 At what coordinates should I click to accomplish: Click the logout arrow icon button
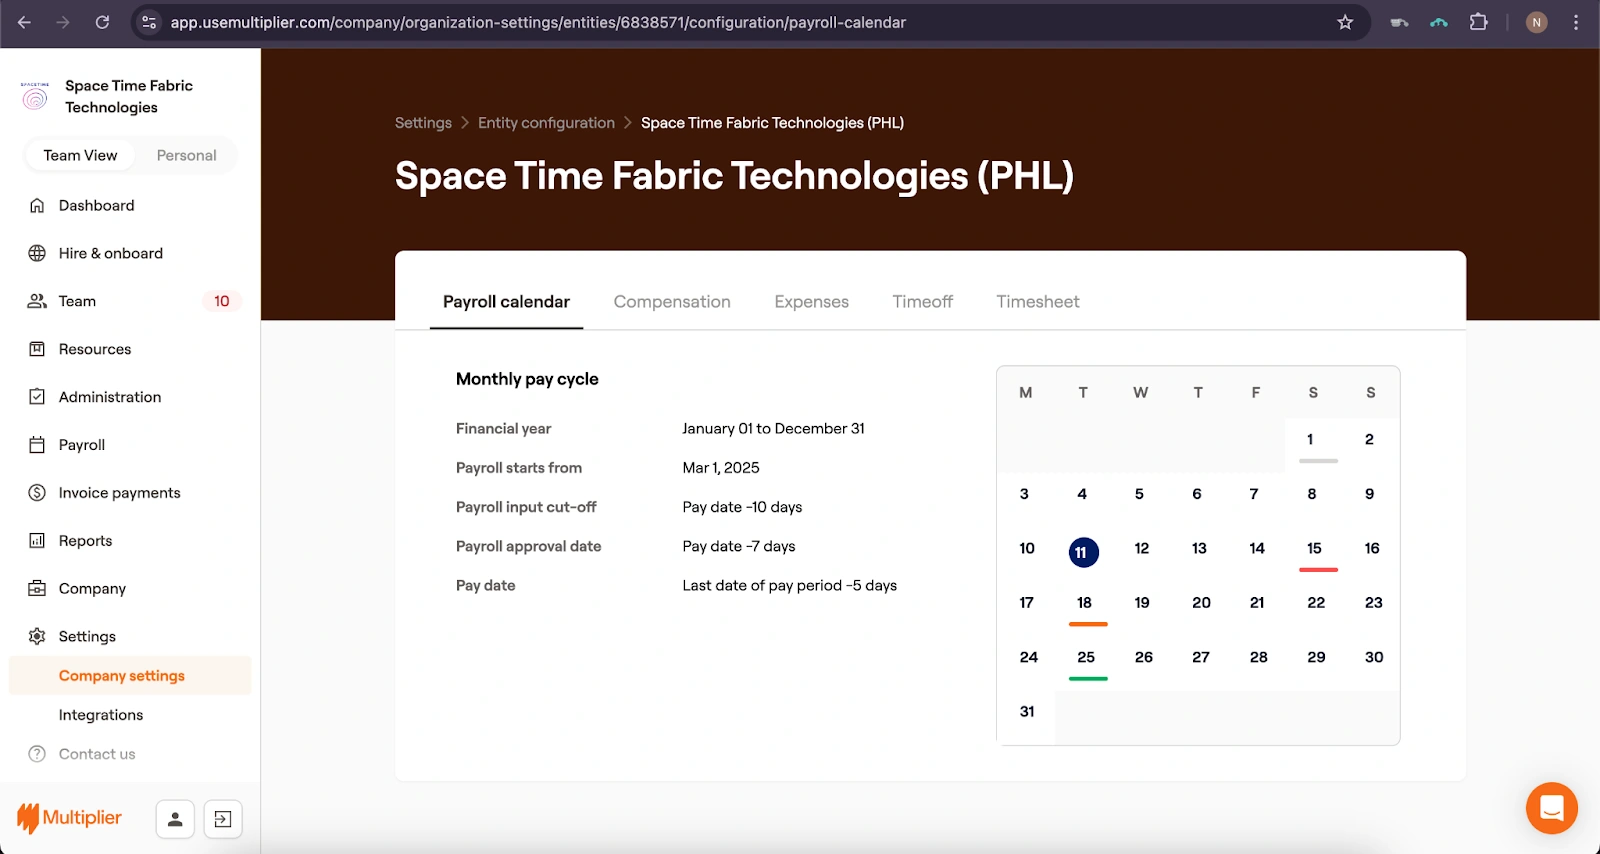coord(223,819)
